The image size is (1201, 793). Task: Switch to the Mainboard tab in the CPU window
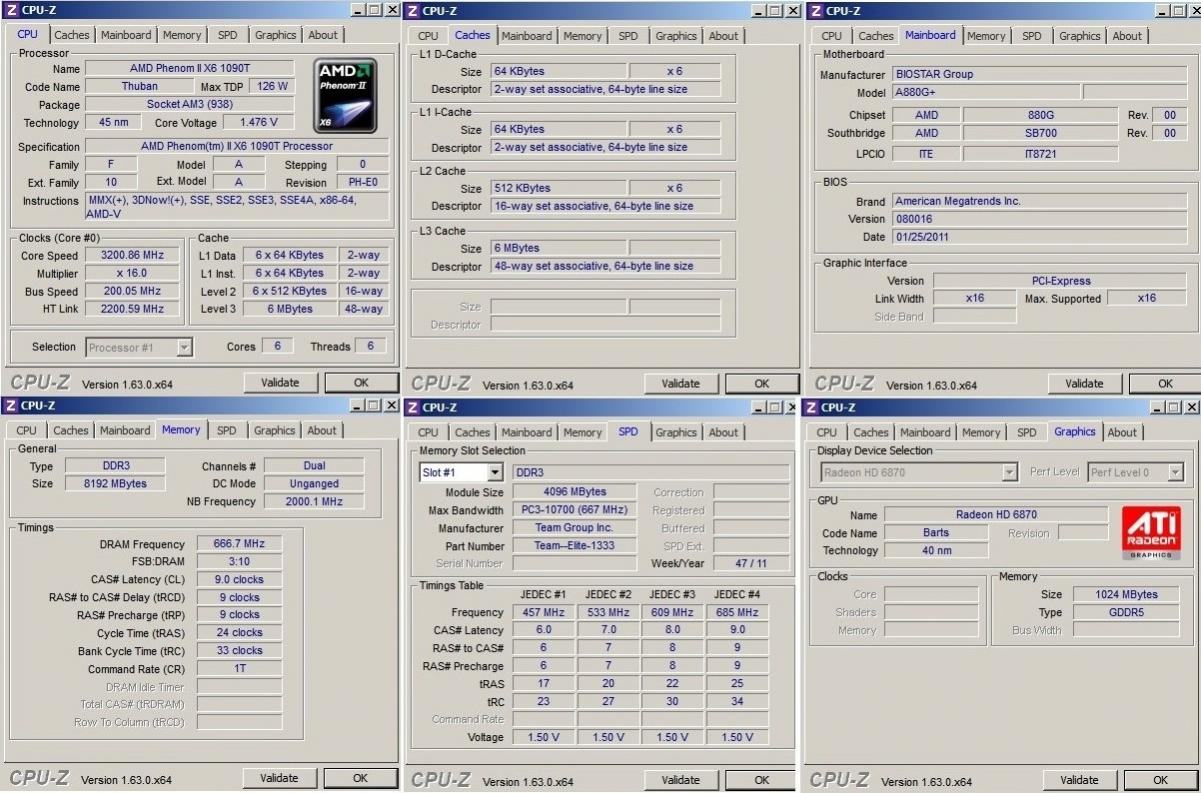[126, 35]
